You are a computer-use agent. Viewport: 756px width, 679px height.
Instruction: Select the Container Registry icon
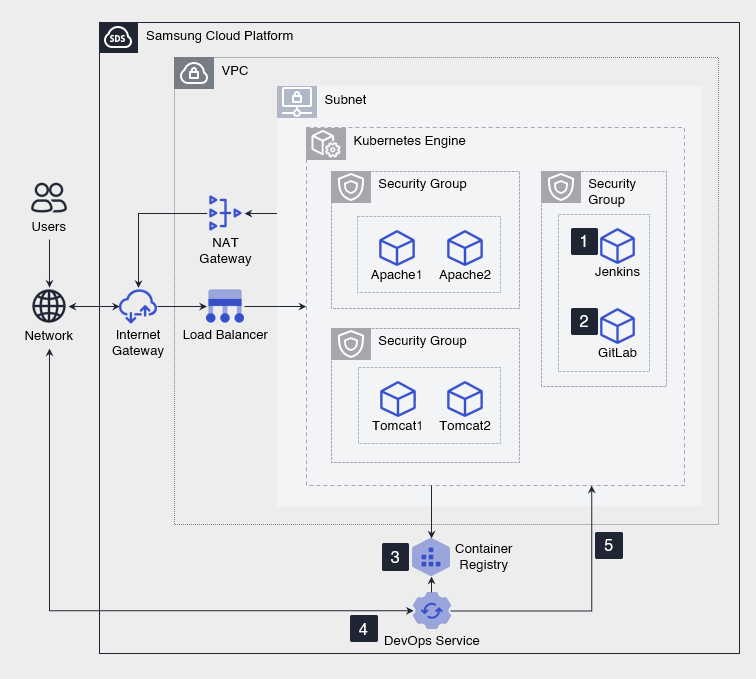point(431,557)
